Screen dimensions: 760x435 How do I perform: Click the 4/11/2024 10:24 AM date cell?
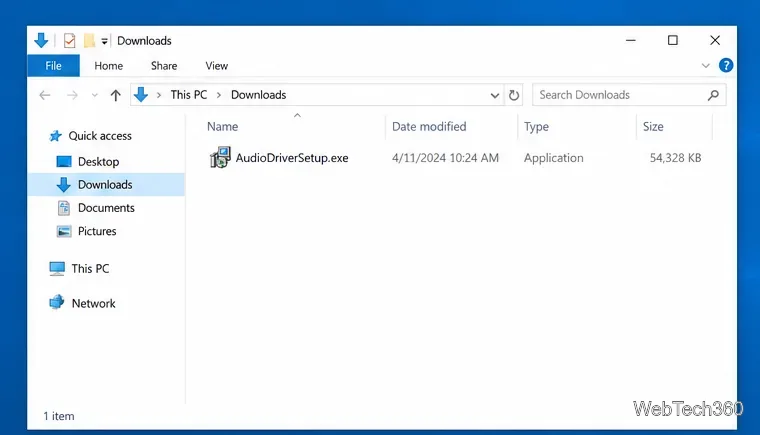click(445, 158)
